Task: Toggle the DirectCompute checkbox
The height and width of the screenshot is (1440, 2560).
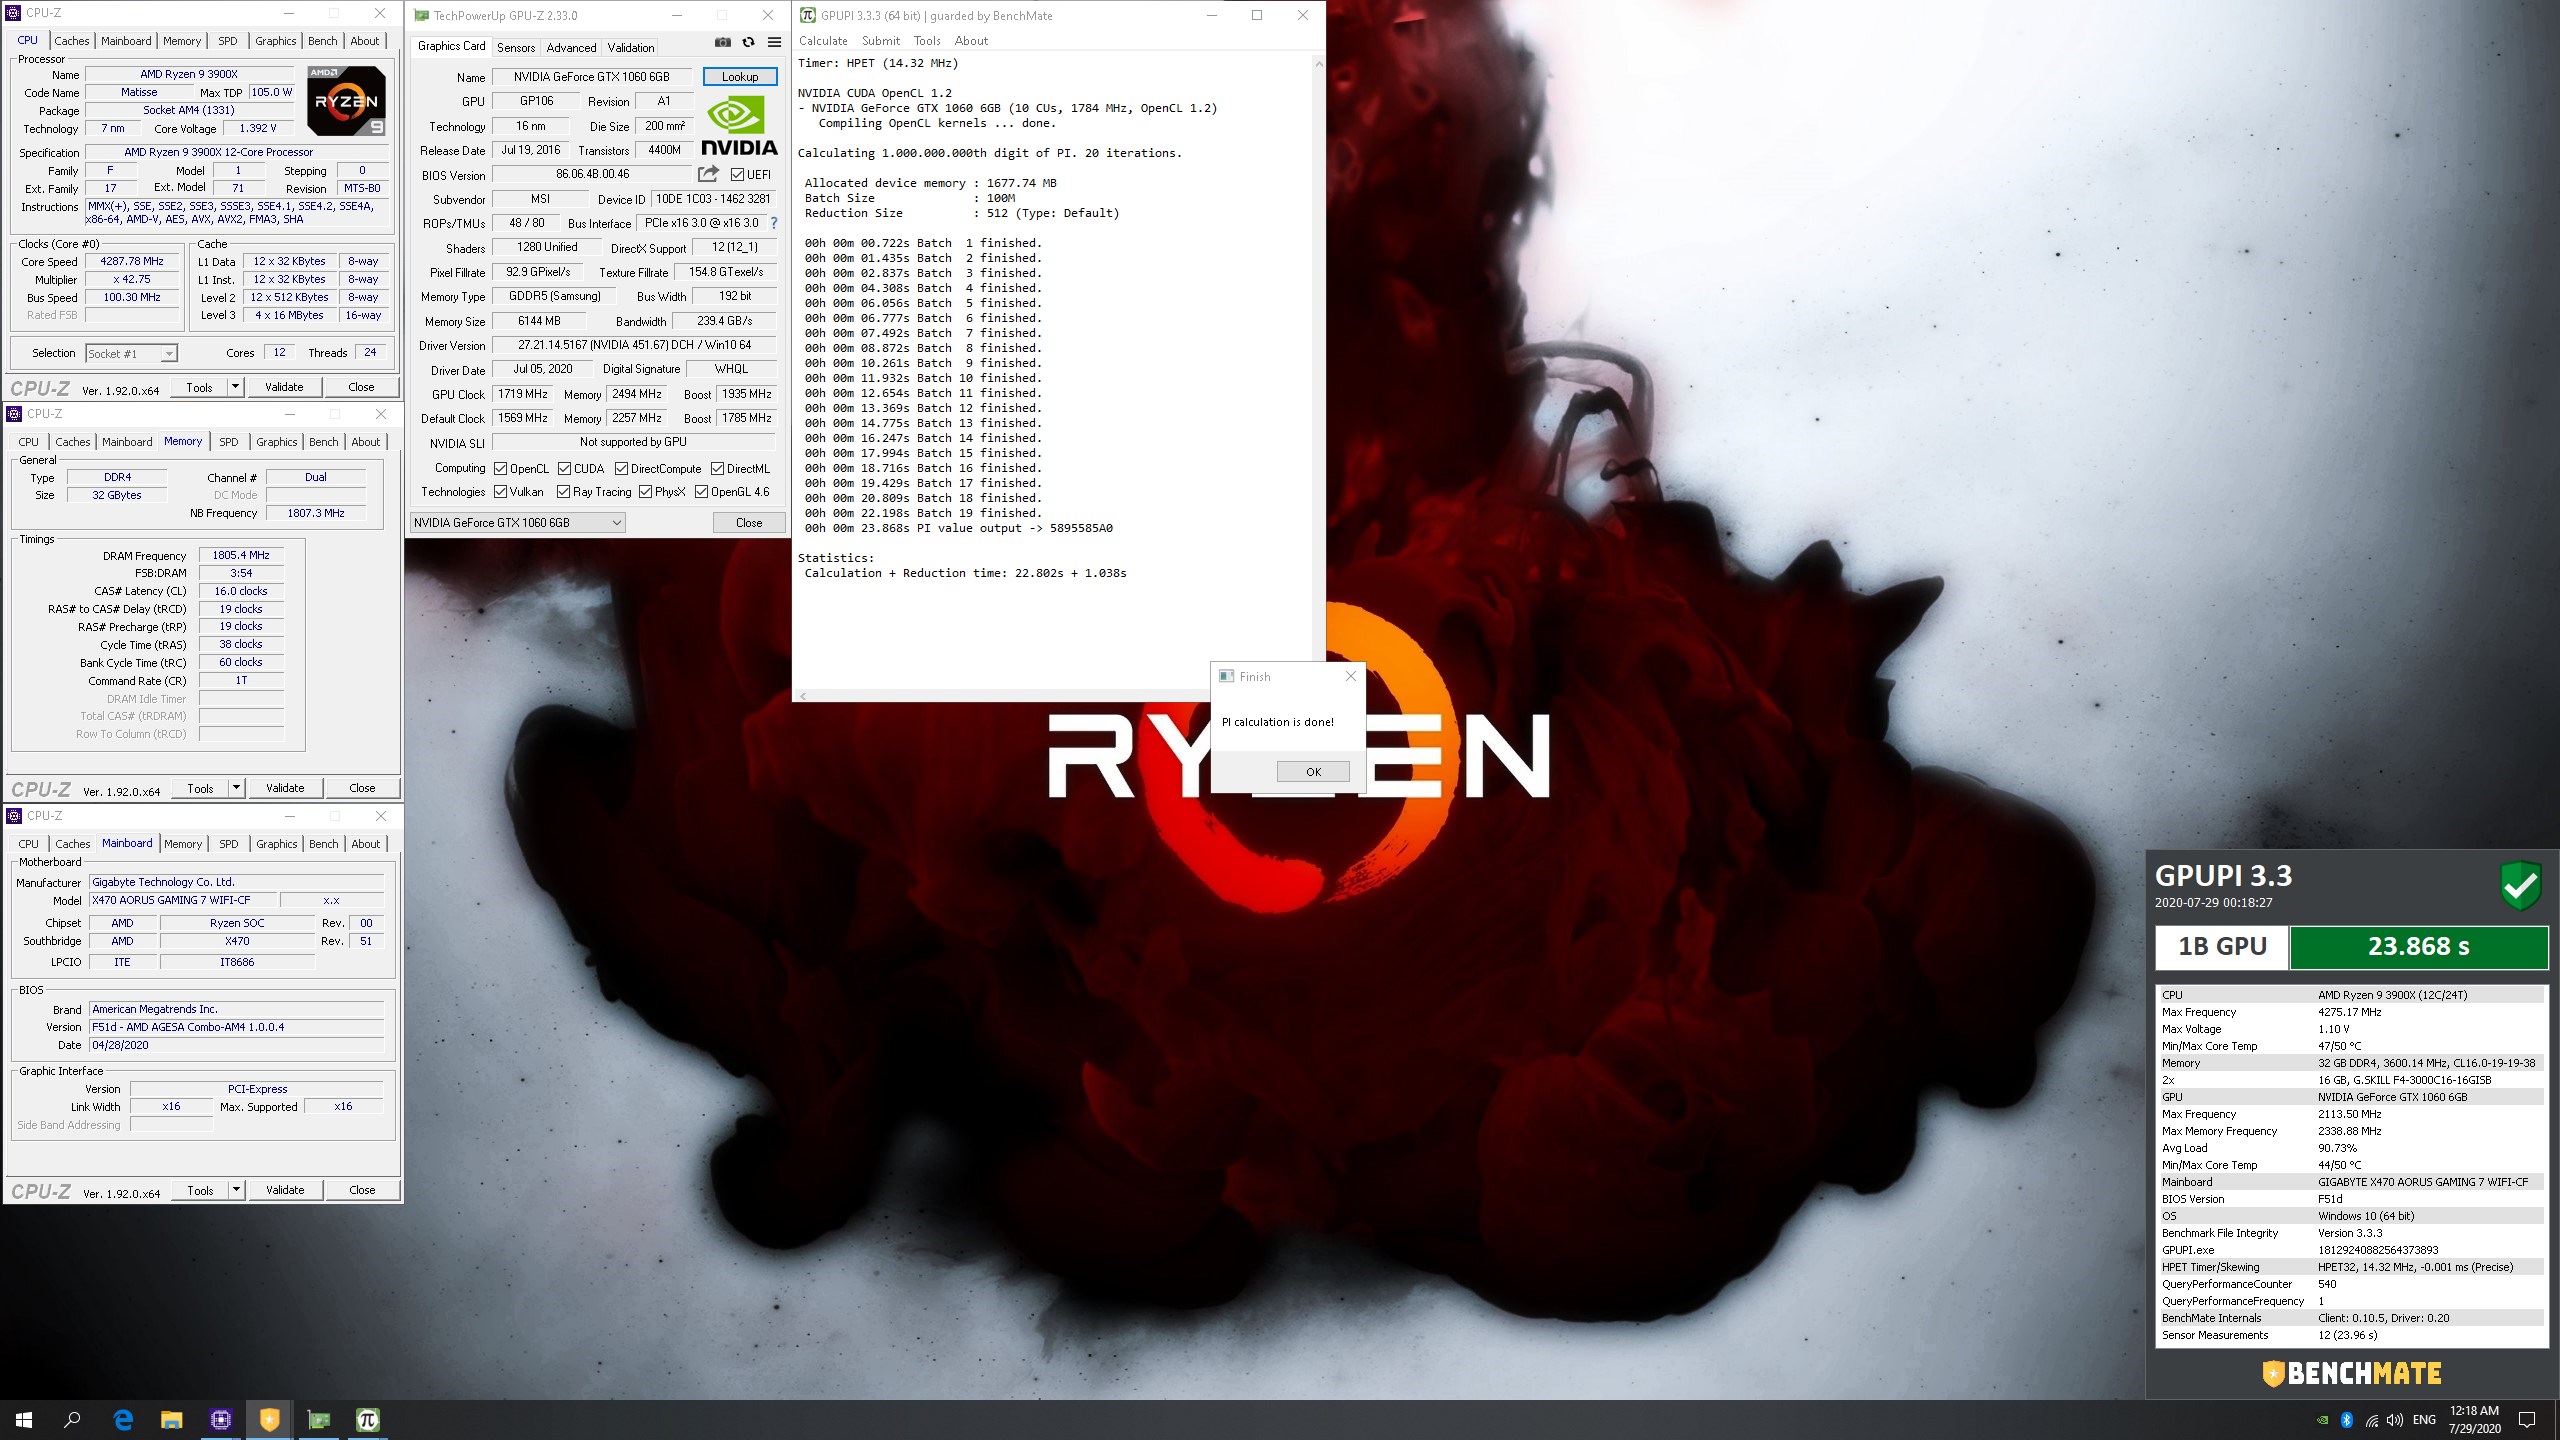Action: 621,468
